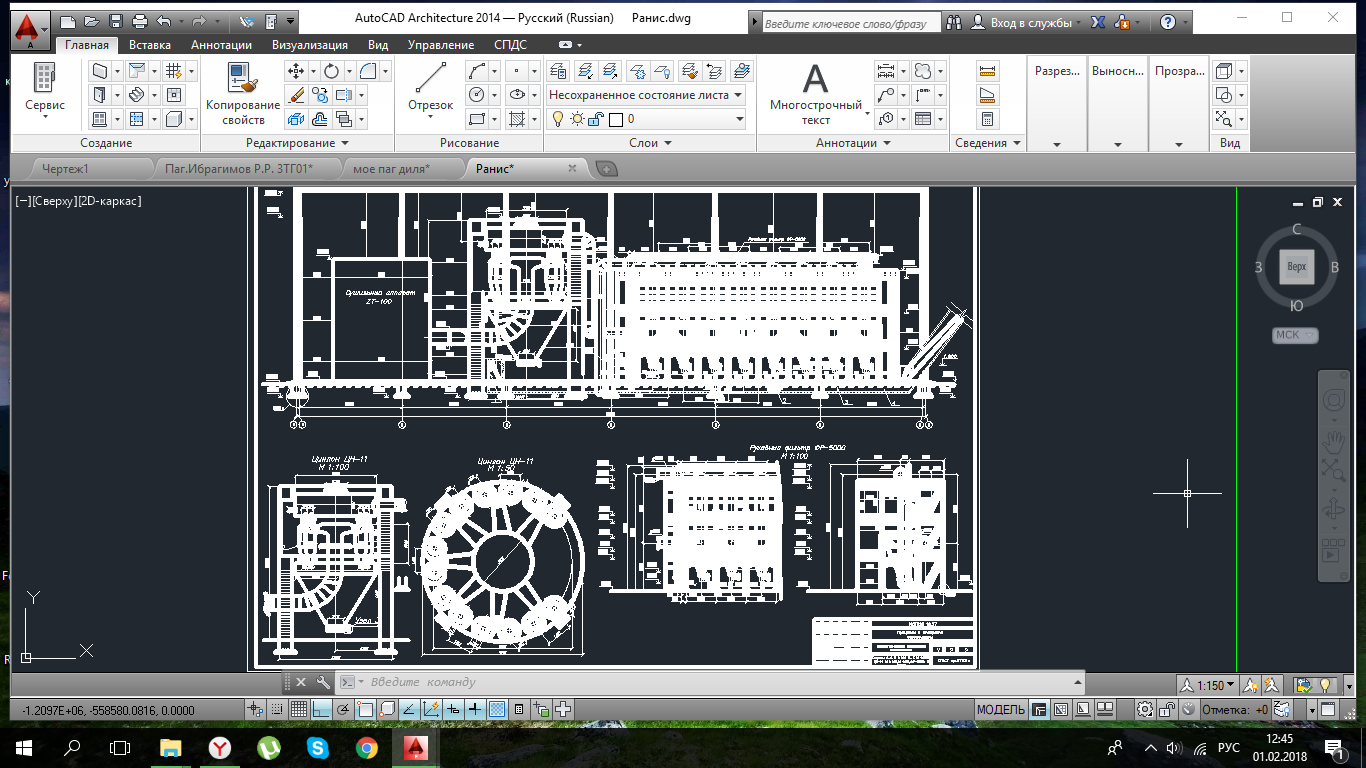Click the Save icon in quick access toolbar
The height and width of the screenshot is (768, 1366).
[116, 21]
